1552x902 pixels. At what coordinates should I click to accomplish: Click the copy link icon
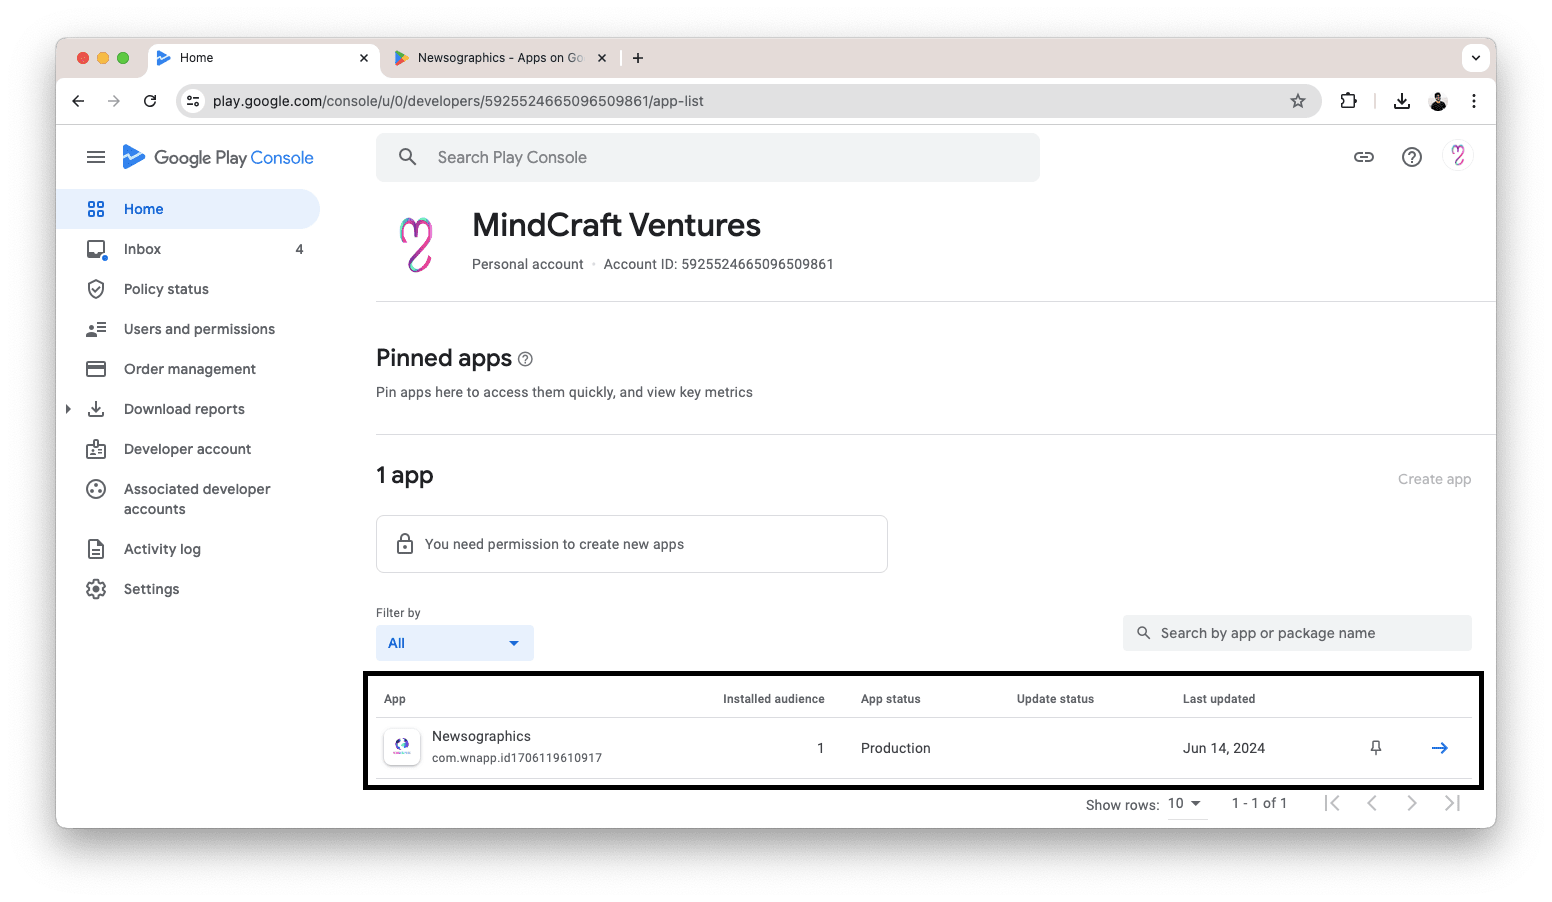pyautogui.click(x=1363, y=157)
